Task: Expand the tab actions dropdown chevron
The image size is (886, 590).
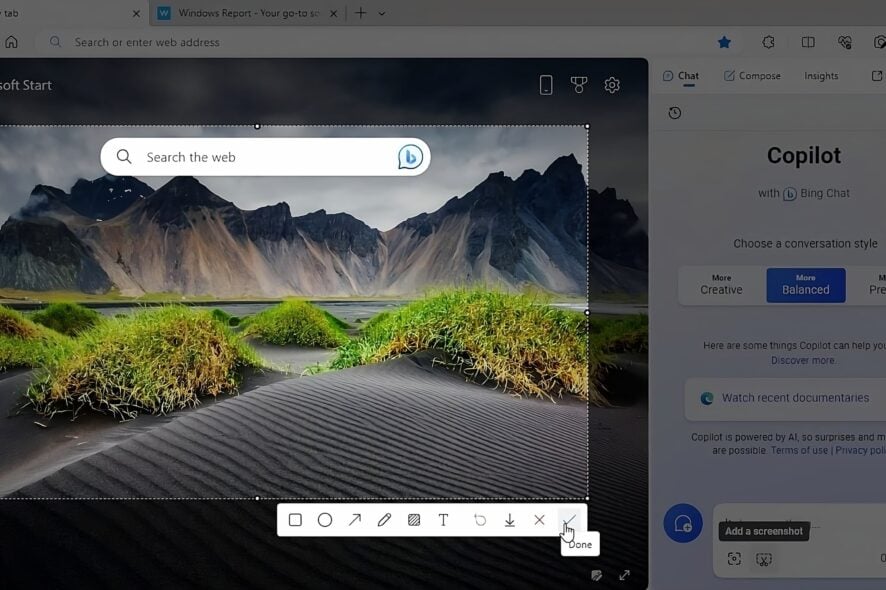Action: (x=382, y=14)
